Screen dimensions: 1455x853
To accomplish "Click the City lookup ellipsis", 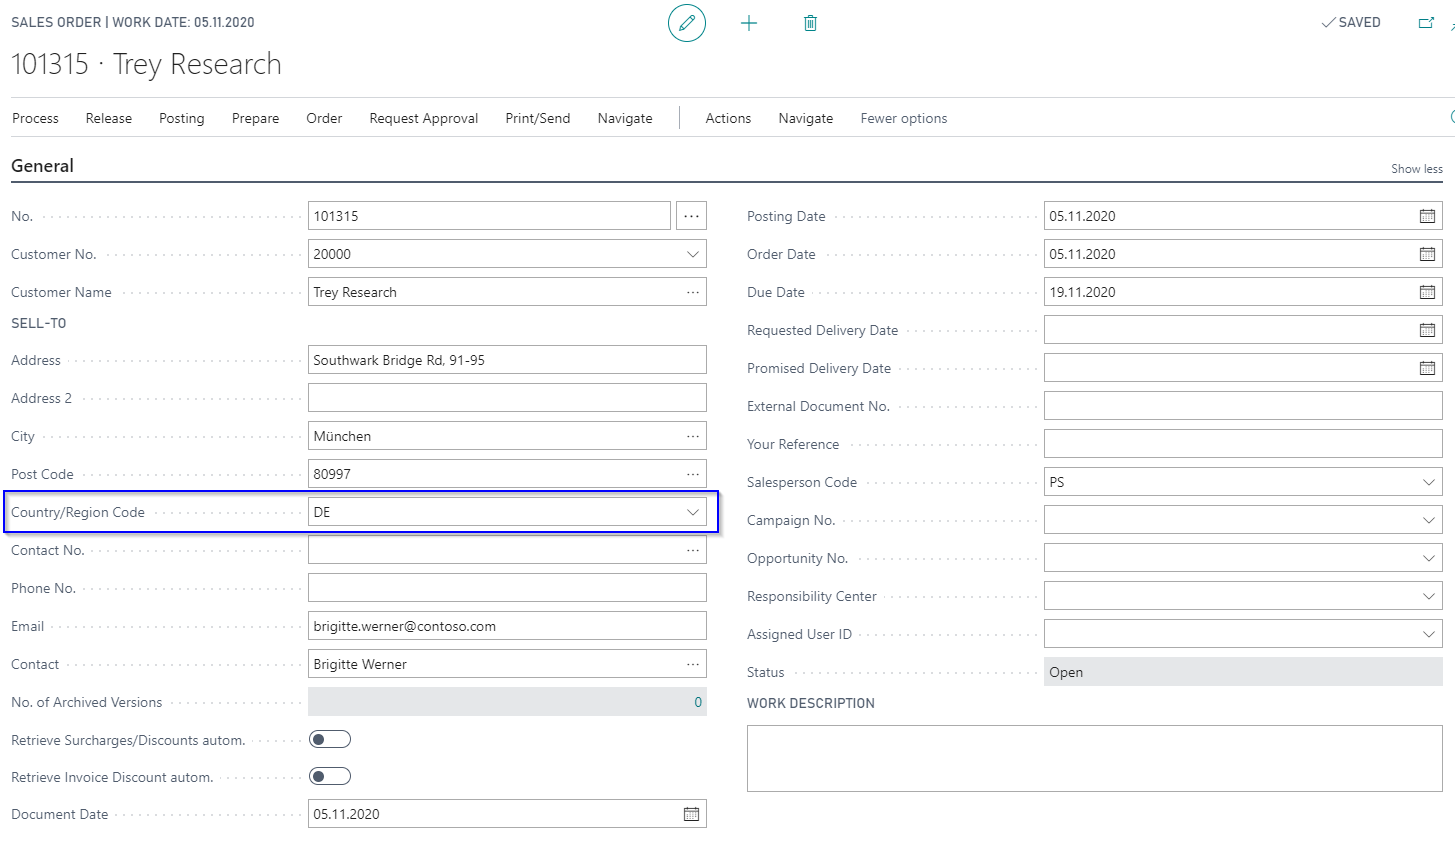I will [693, 436].
